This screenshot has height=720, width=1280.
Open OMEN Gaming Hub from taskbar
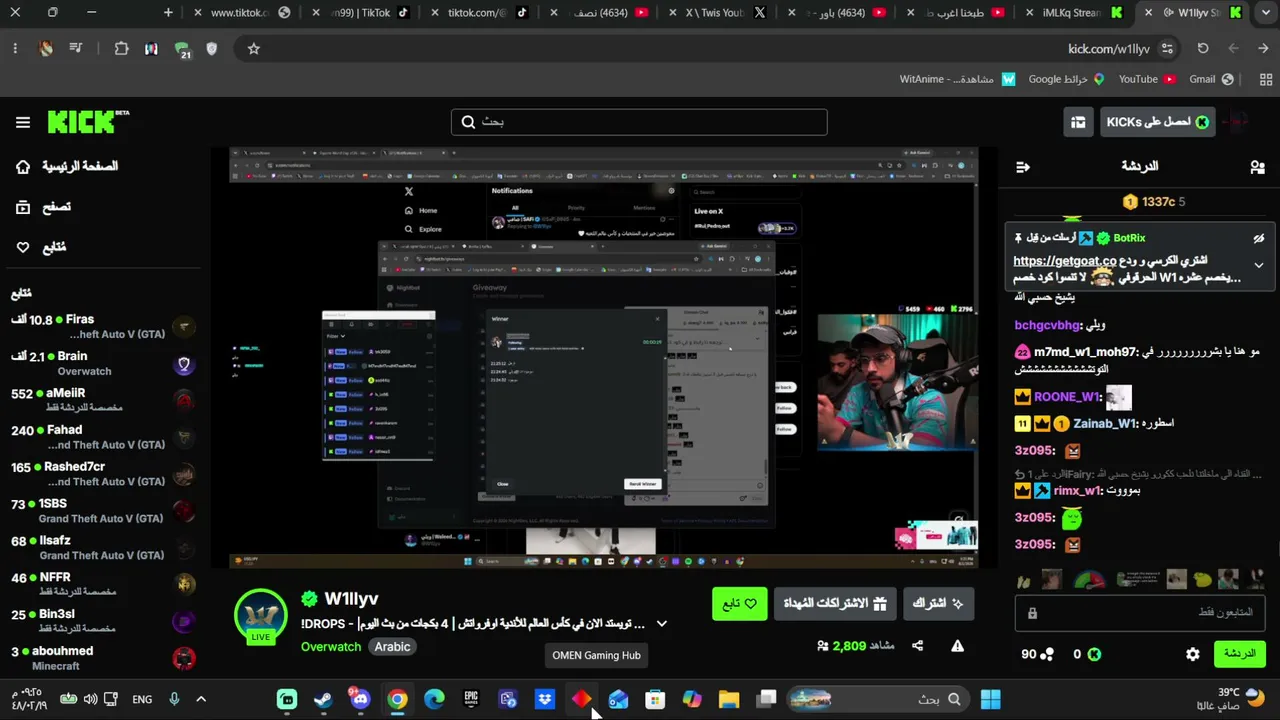tap(582, 699)
